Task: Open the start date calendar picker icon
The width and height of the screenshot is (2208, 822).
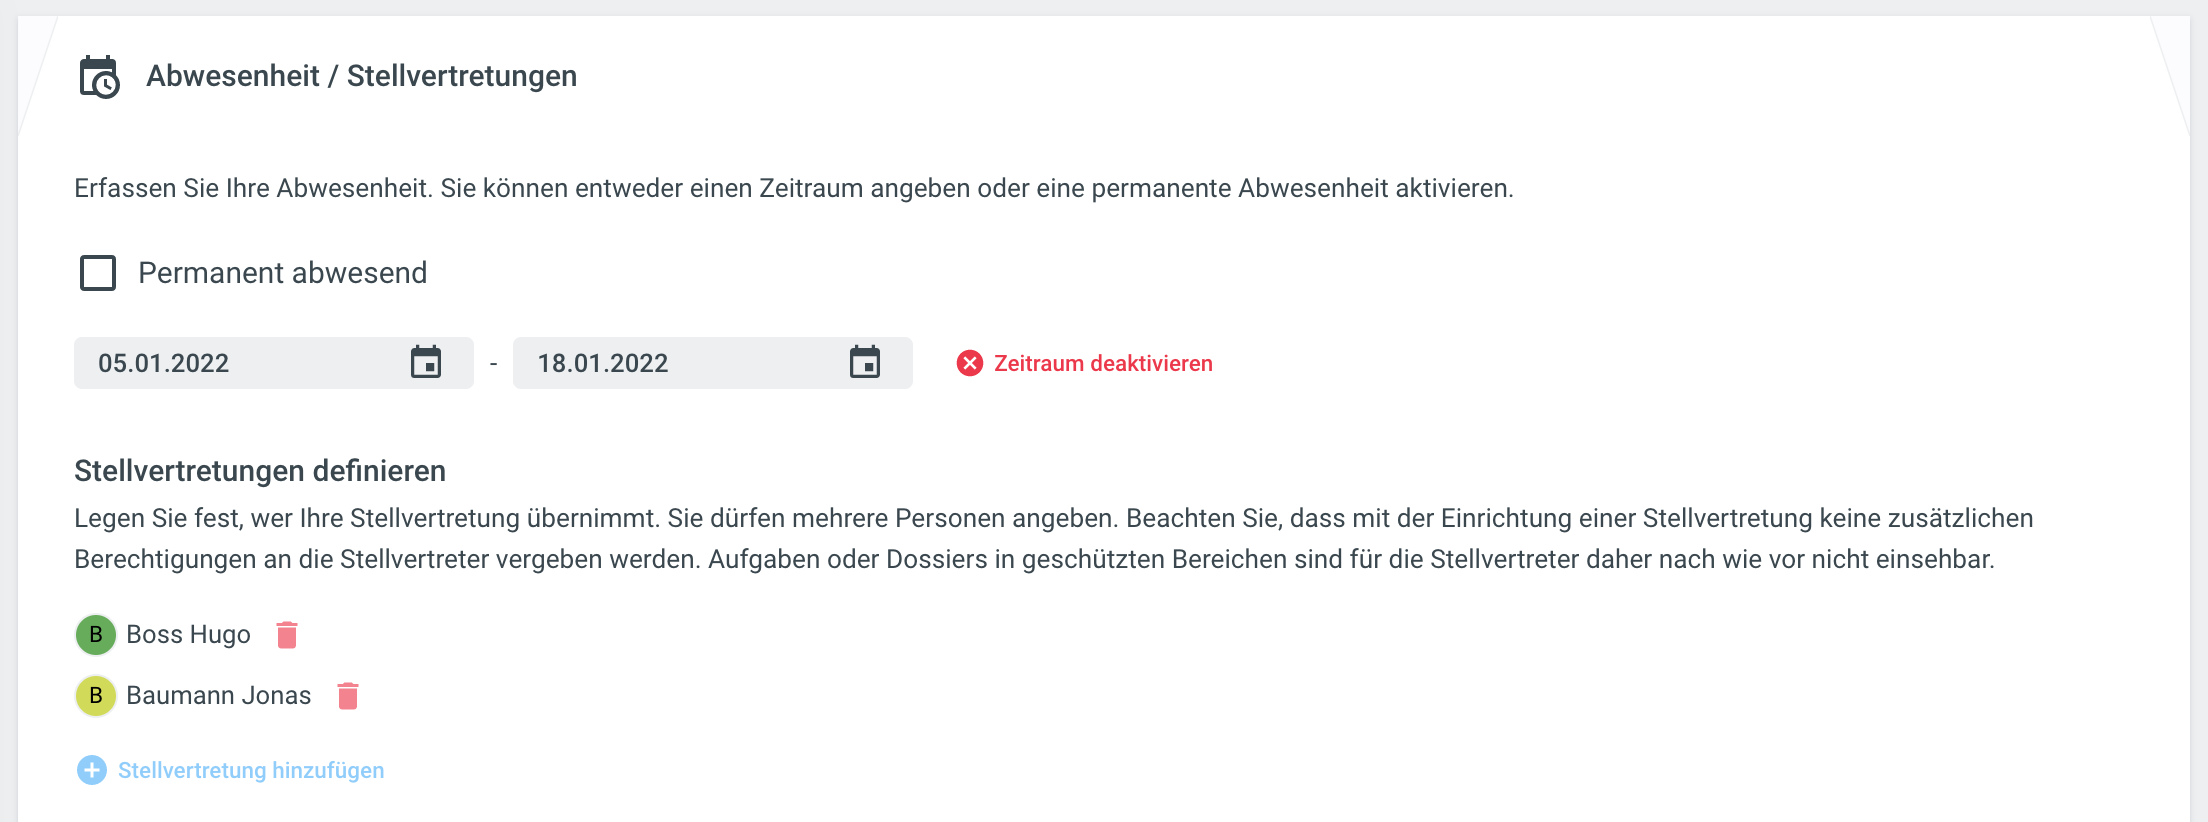Action: [426, 362]
